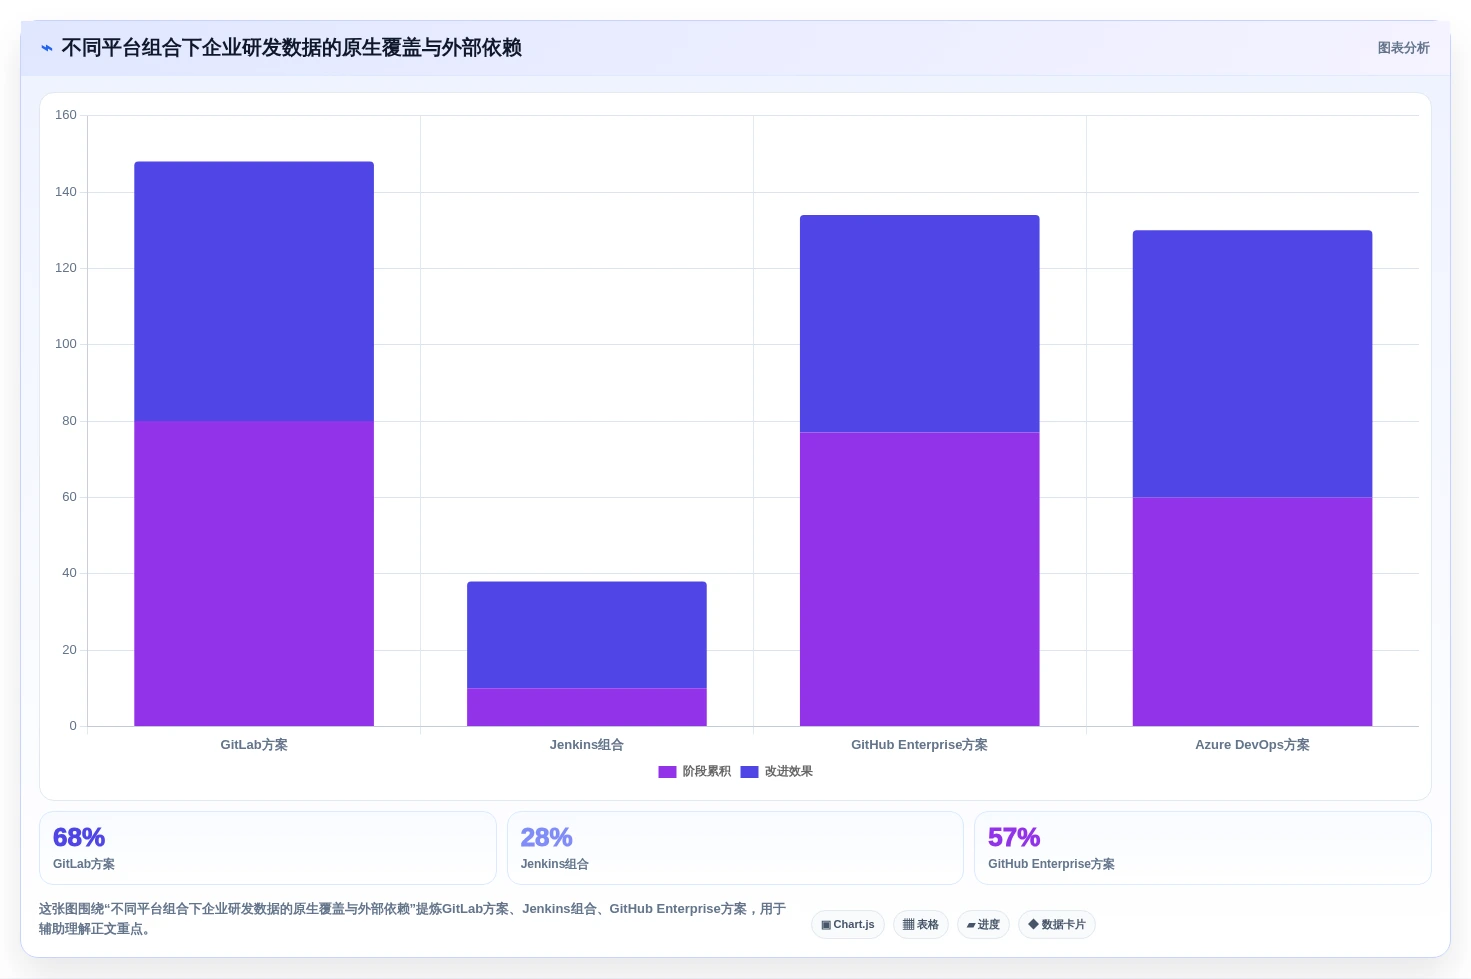Screen dimensions: 1471x979
Task: Click the Chart.js tag chip
Action: tap(848, 924)
